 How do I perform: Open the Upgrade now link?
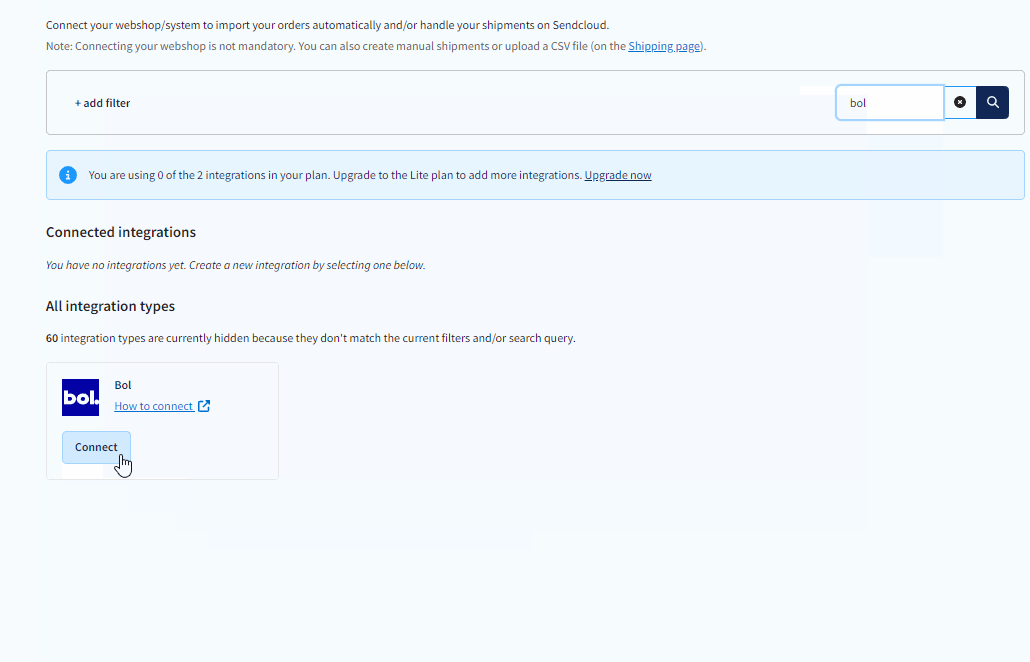(617, 174)
